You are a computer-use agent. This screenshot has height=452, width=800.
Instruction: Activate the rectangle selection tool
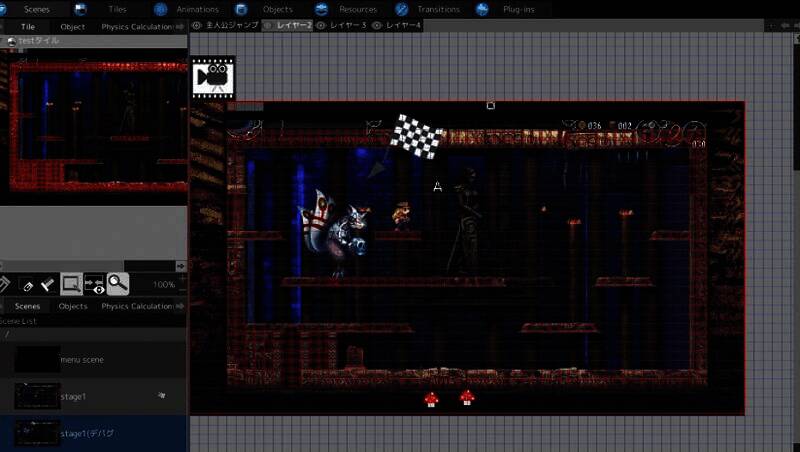point(71,285)
